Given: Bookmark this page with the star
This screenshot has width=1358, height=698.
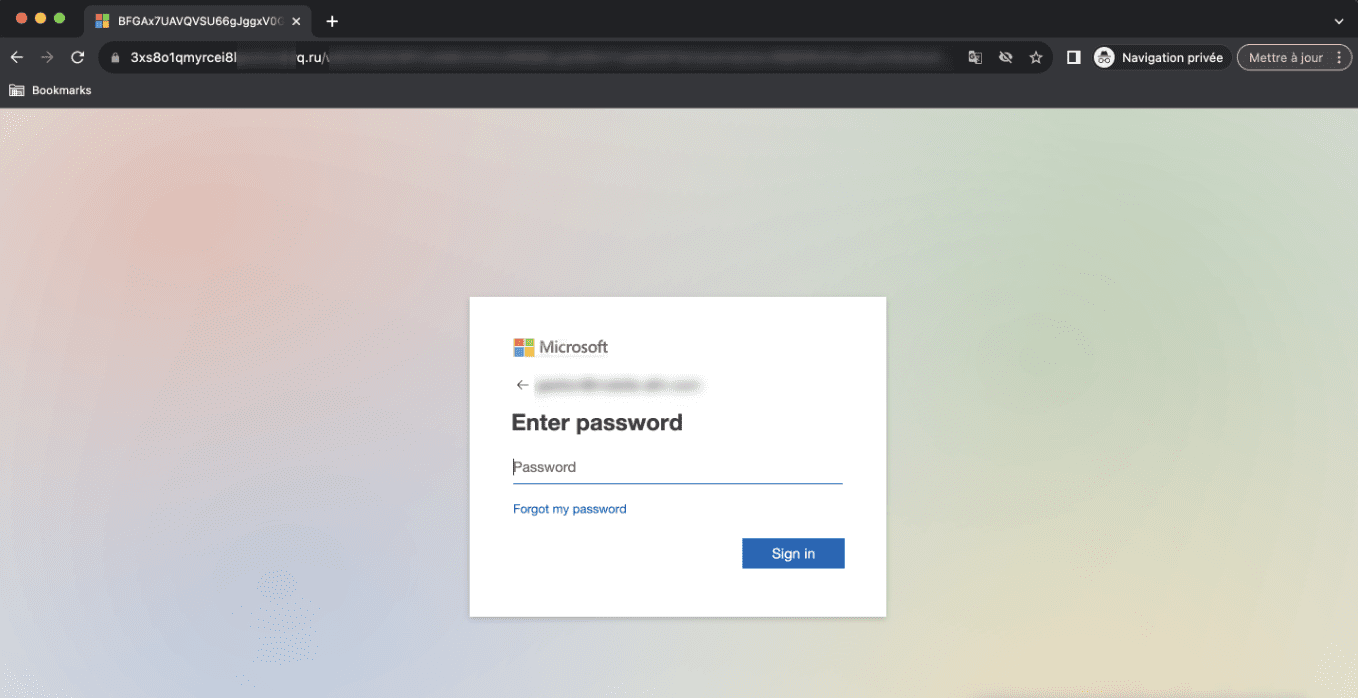Looking at the screenshot, I should [x=1036, y=58].
